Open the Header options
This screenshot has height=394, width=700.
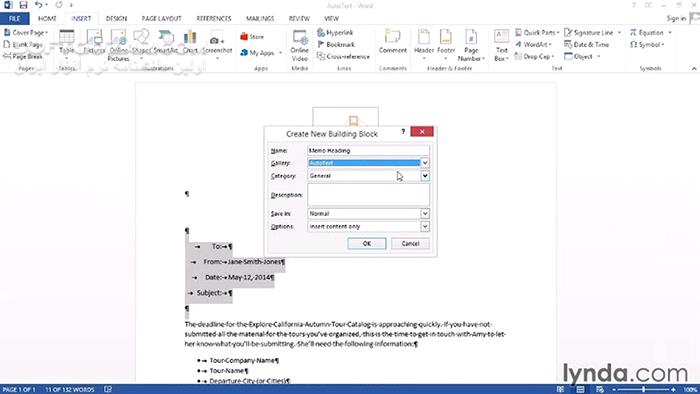[424, 45]
